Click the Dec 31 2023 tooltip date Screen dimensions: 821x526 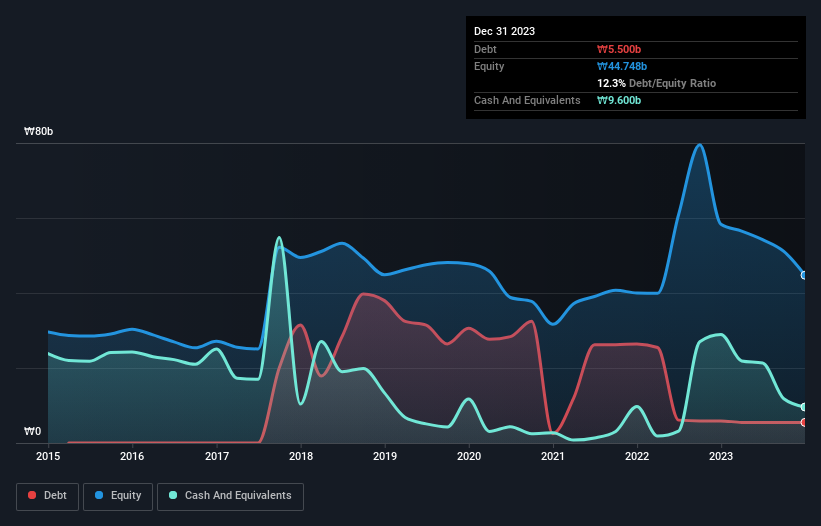coord(504,31)
